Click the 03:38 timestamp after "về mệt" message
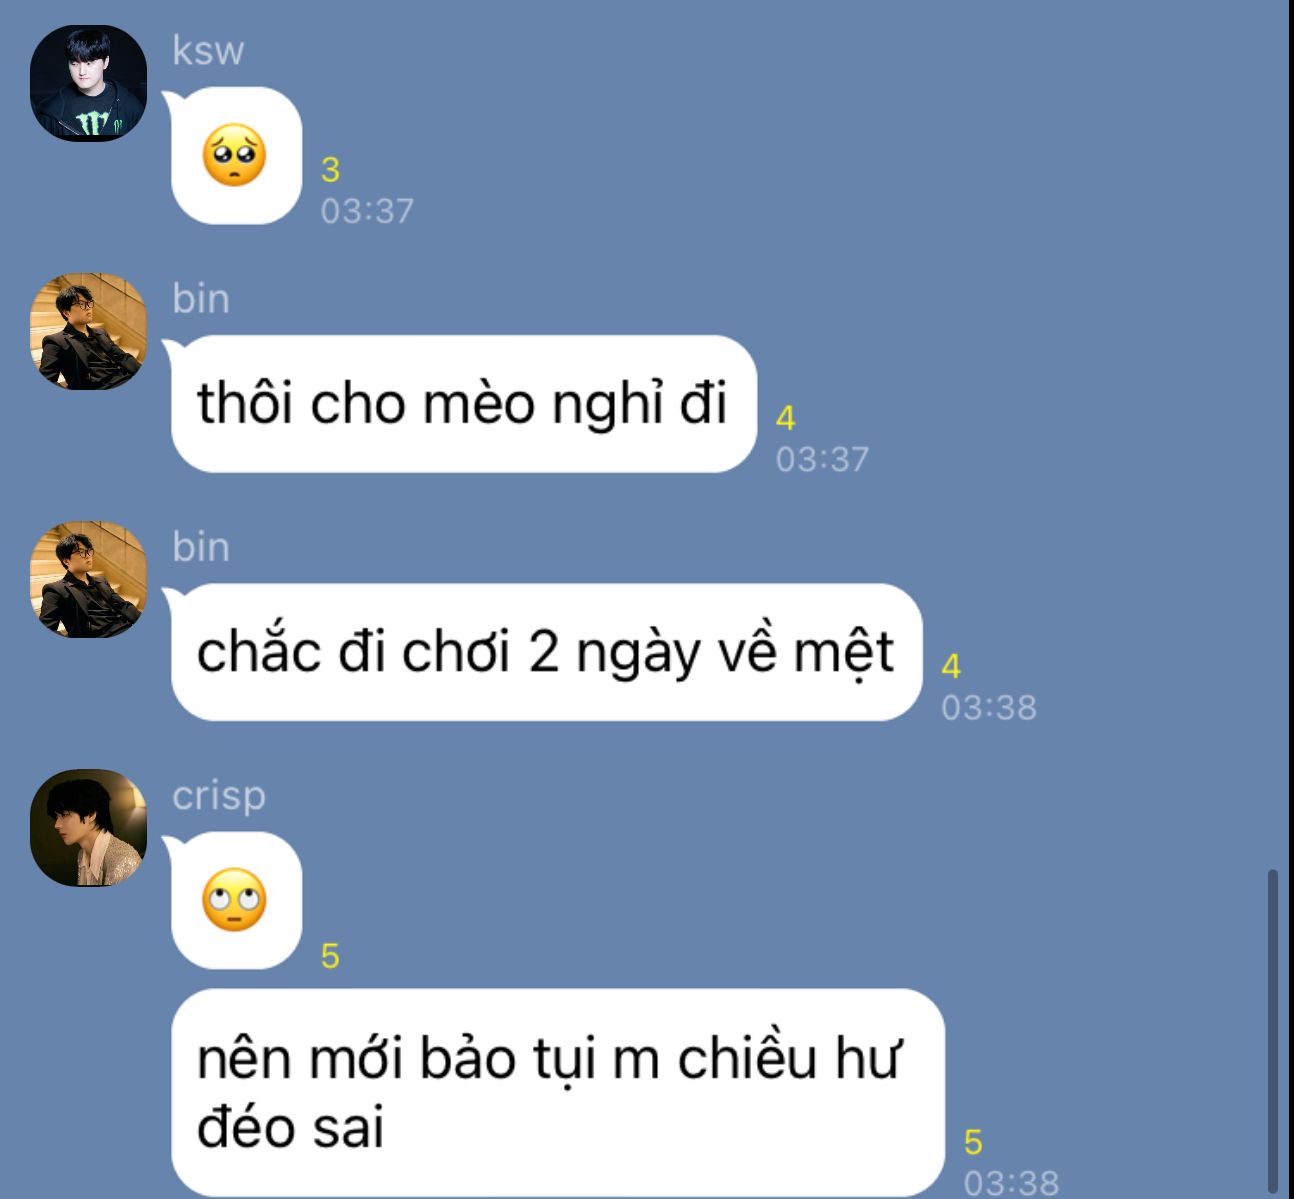1294x1199 pixels. tap(989, 707)
